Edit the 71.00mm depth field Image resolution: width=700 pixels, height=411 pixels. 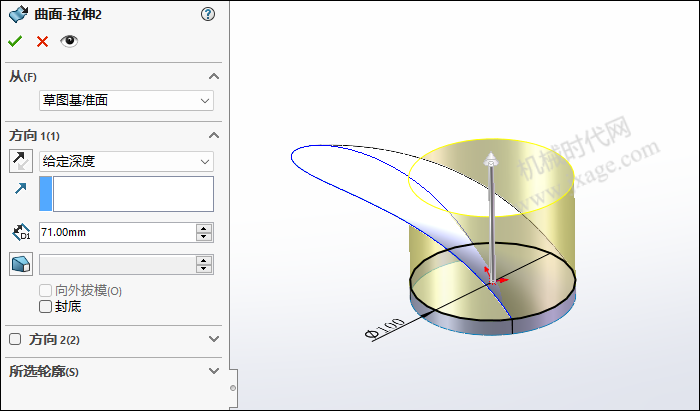pos(117,232)
